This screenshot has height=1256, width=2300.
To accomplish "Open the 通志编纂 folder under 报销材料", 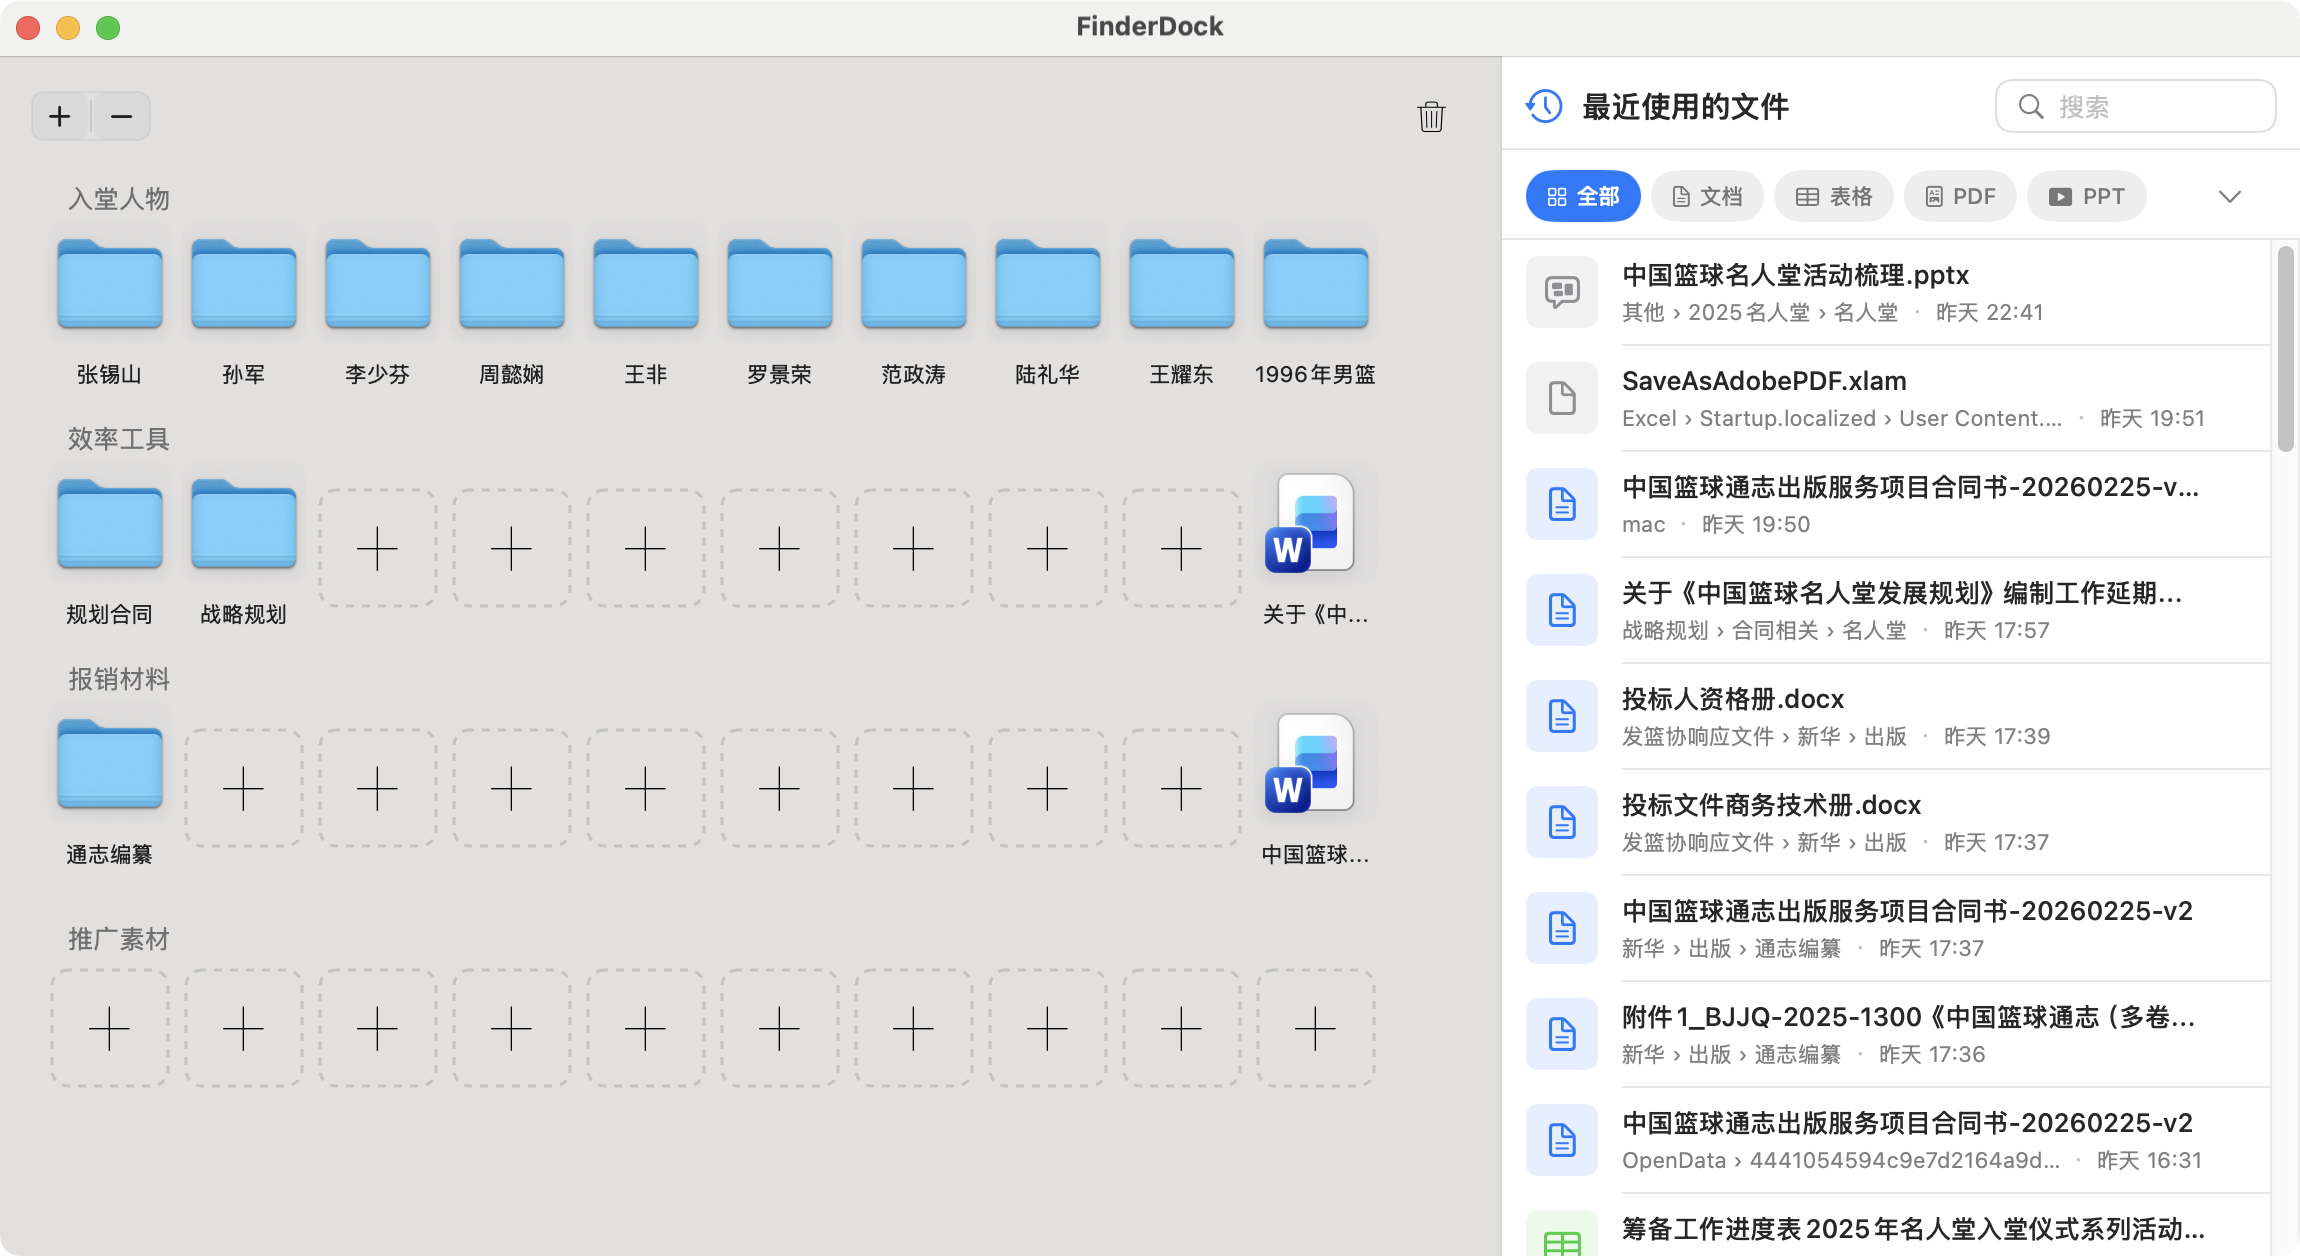I will (x=109, y=765).
